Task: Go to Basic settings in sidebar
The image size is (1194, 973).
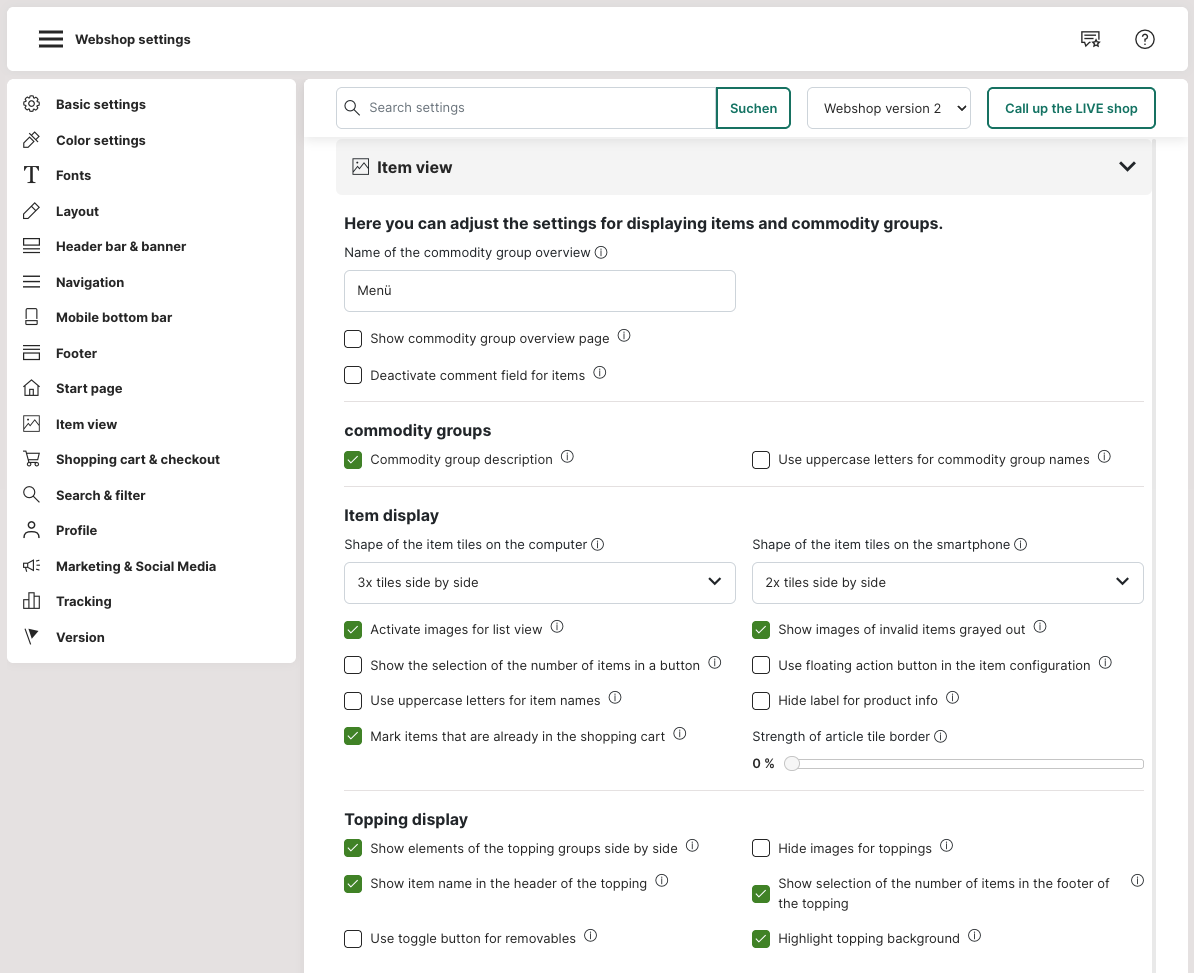Action: click(x=101, y=104)
